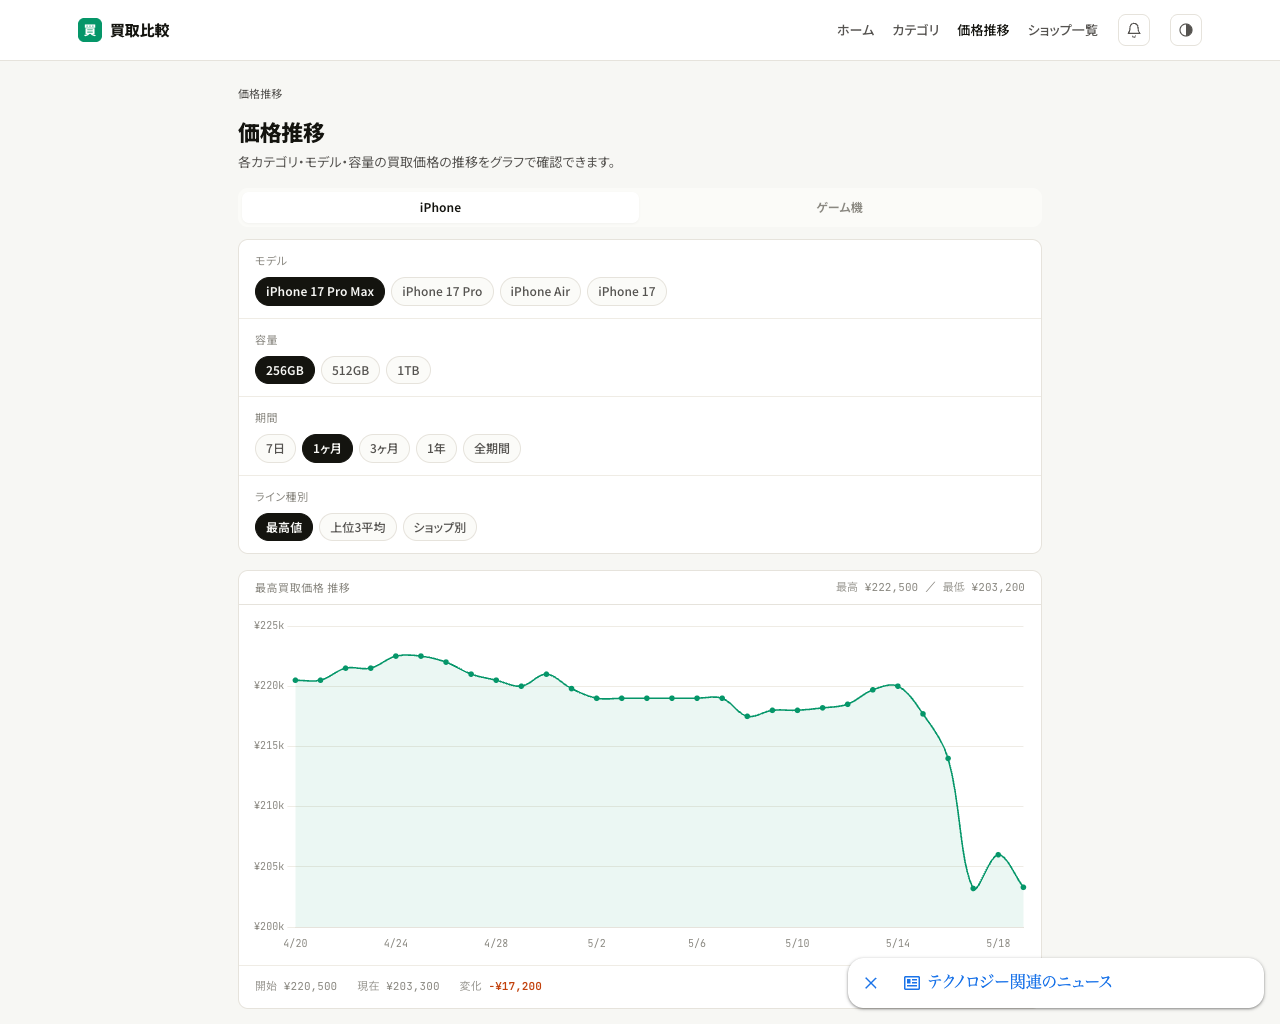Set period to 3ヶ月
1280x1024 pixels.
pos(384,448)
